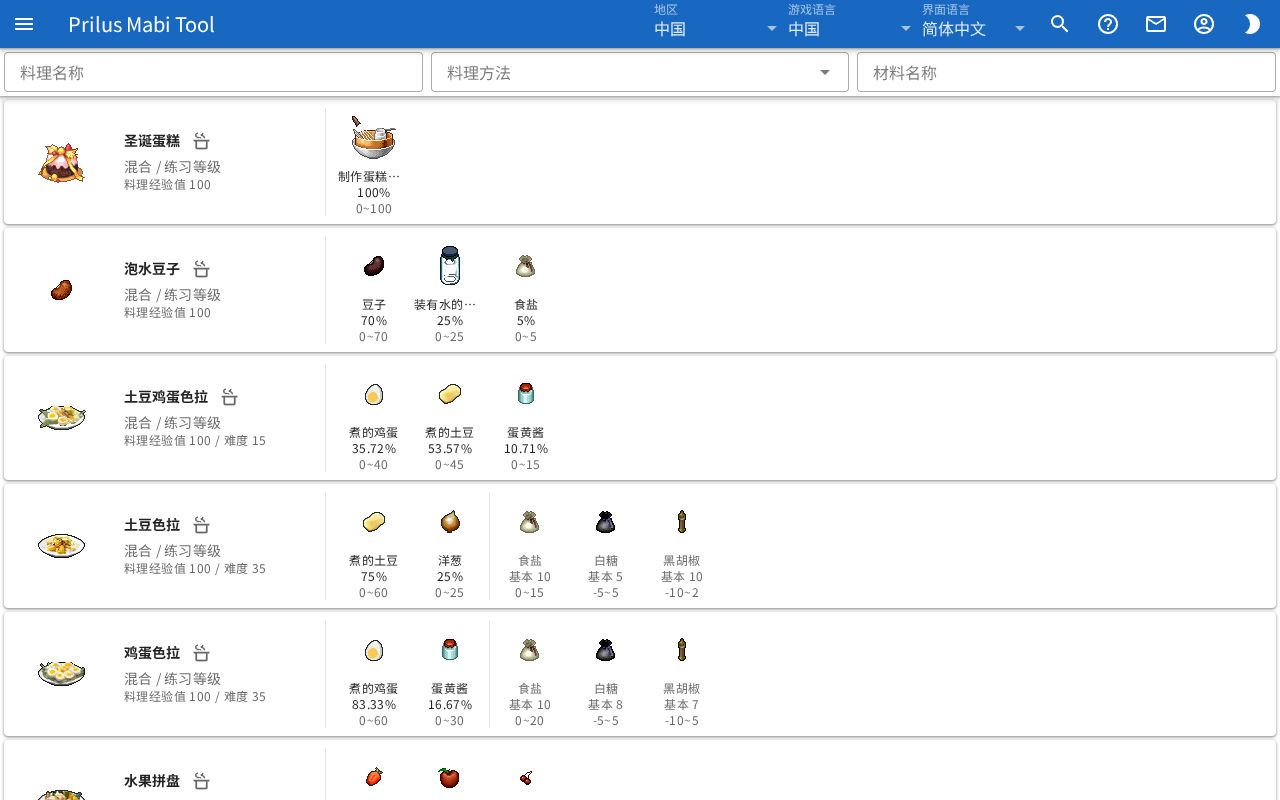Image resolution: width=1280 pixels, height=800 pixels.
Task: Click the 圣诞蛋糕 dish name text
Action: 152,141
